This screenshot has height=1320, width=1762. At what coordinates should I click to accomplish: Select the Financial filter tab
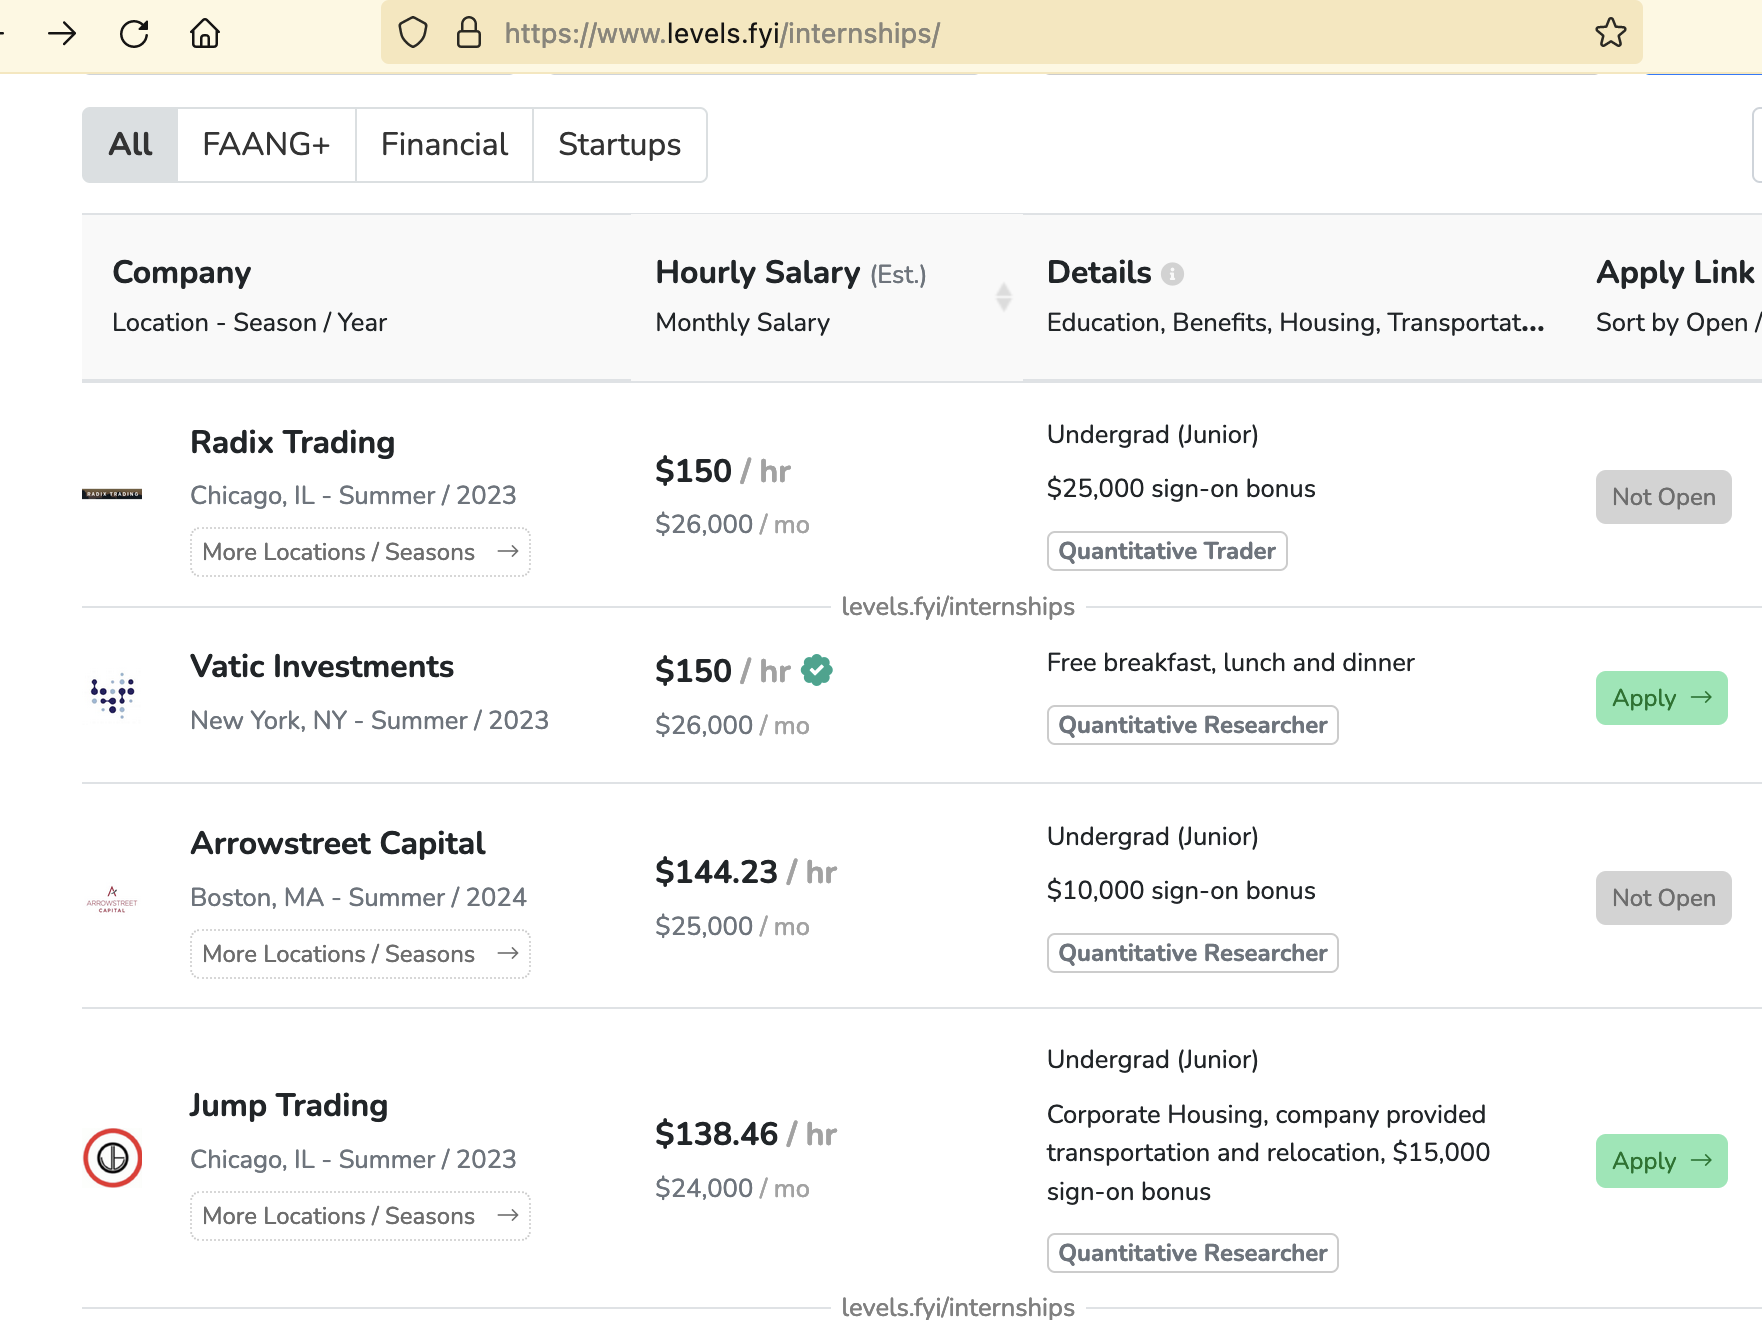tap(444, 145)
